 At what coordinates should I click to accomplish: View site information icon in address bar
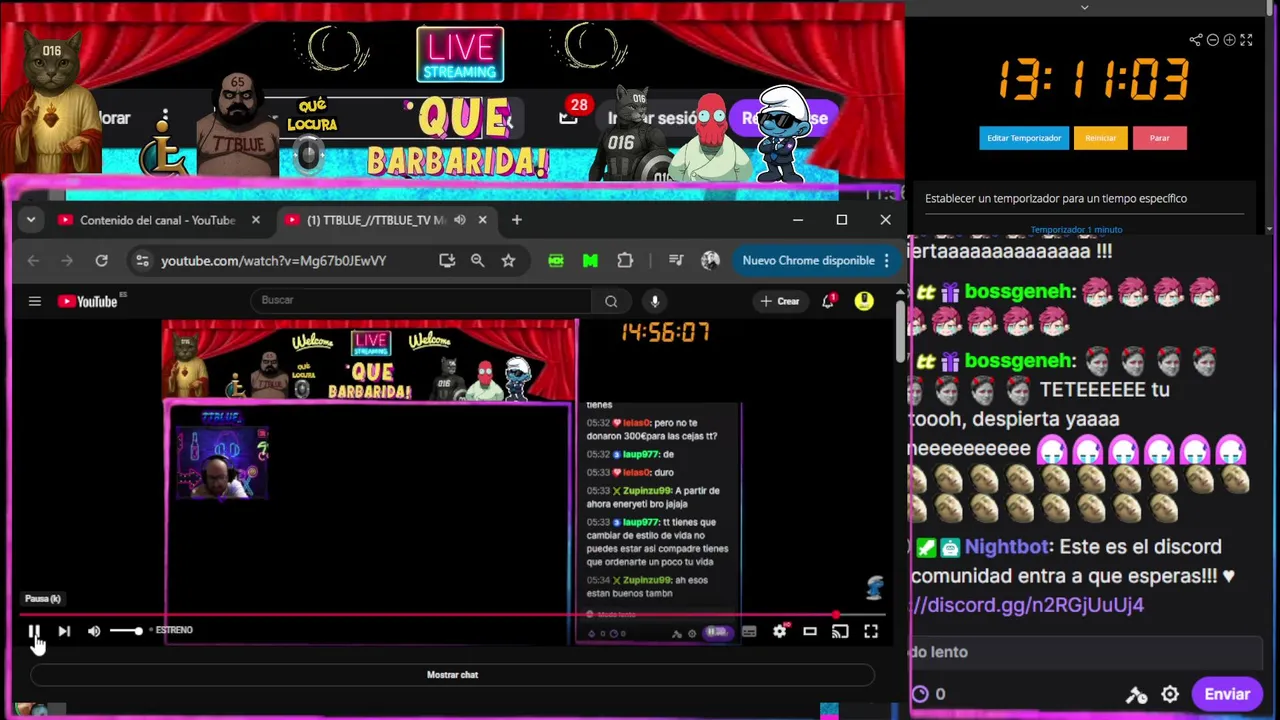pyautogui.click(x=142, y=261)
